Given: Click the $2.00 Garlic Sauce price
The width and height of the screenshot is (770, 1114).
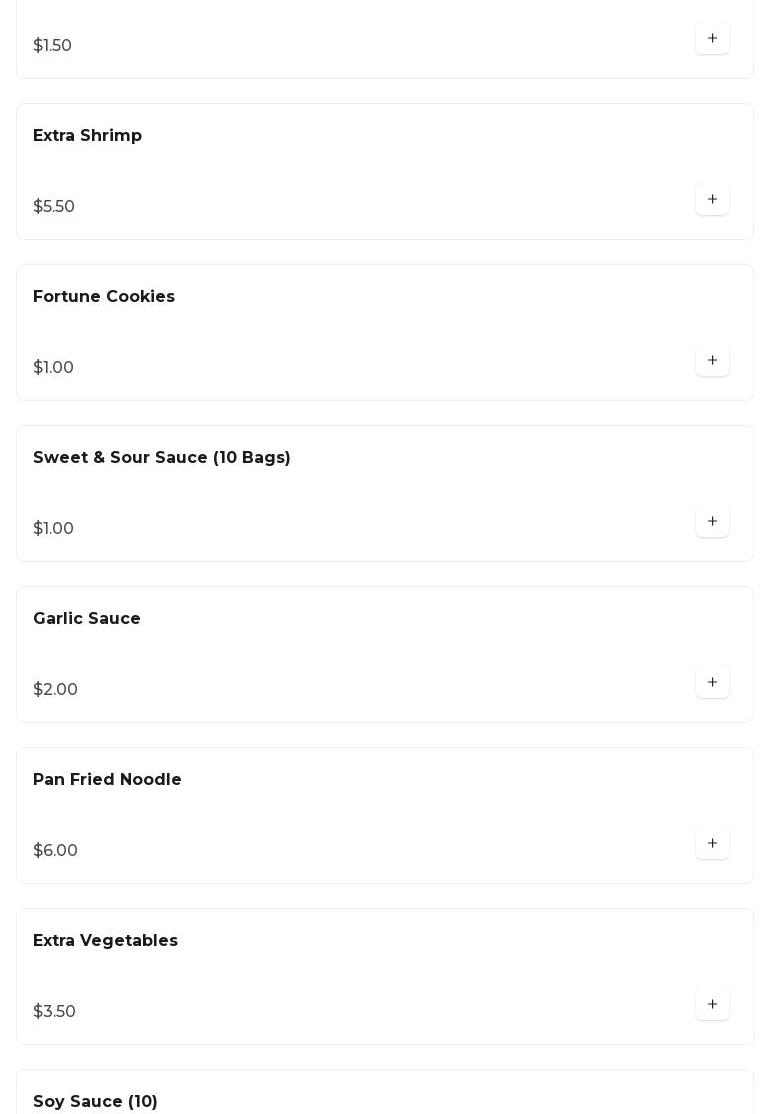Looking at the screenshot, I should (55, 690).
